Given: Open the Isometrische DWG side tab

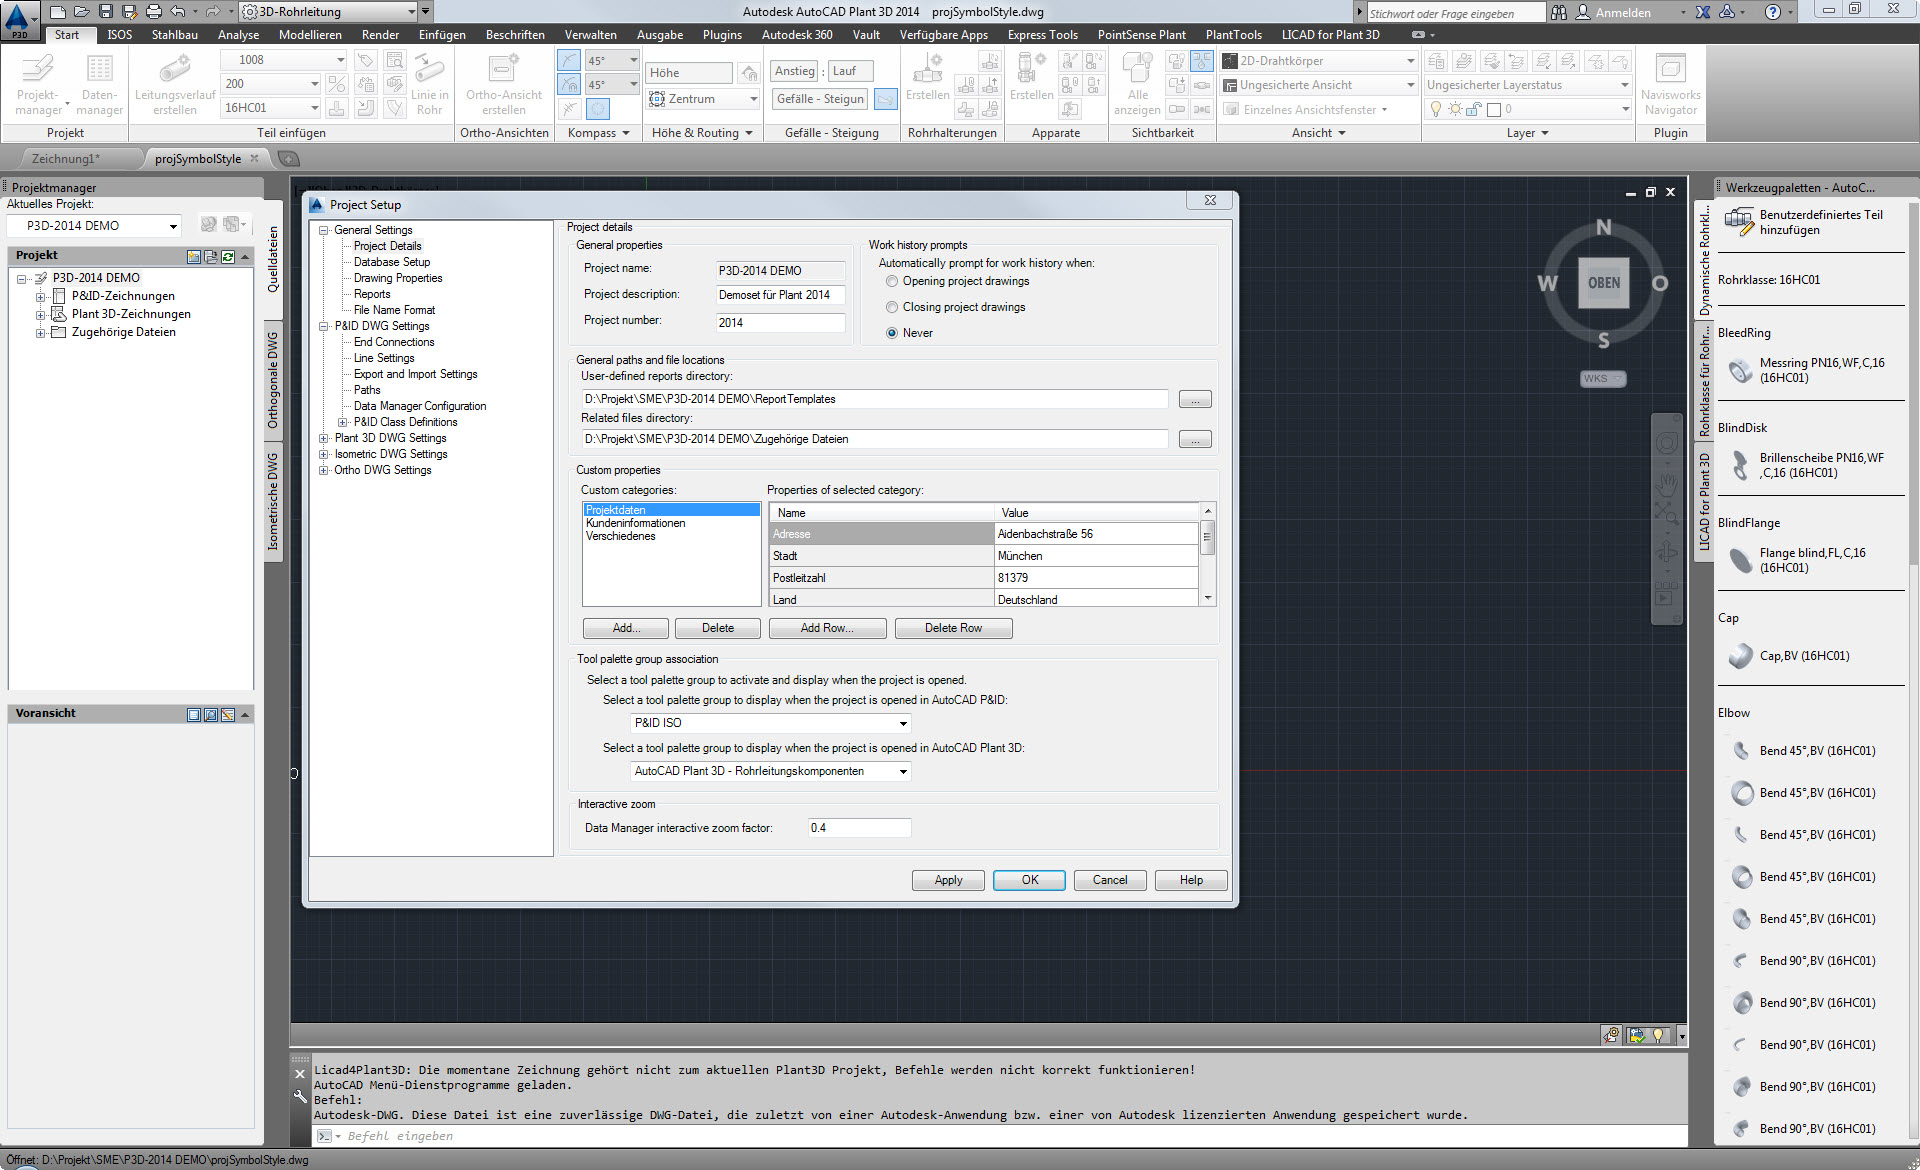Looking at the screenshot, I should [273, 501].
